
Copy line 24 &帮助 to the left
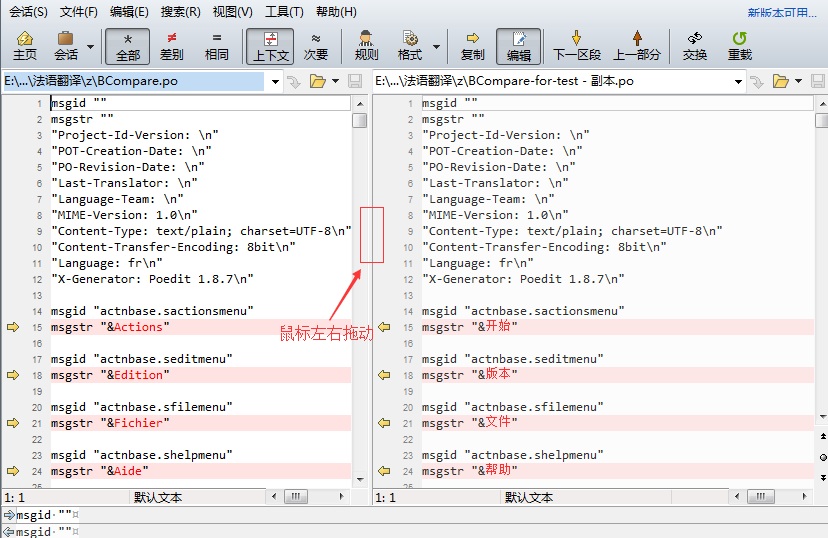pyautogui.click(x=384, y=471)
